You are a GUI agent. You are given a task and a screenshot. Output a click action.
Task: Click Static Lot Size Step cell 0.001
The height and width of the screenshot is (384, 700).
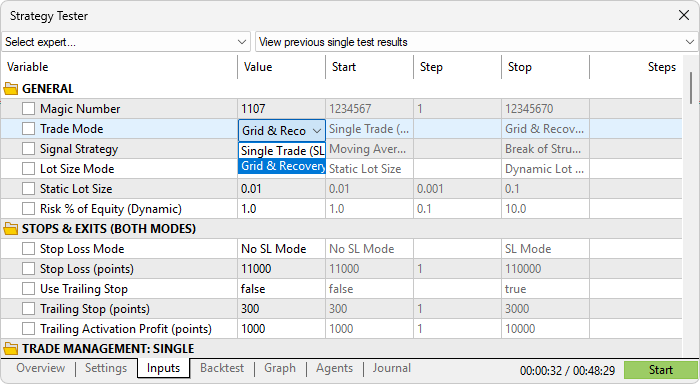(458, 189)
